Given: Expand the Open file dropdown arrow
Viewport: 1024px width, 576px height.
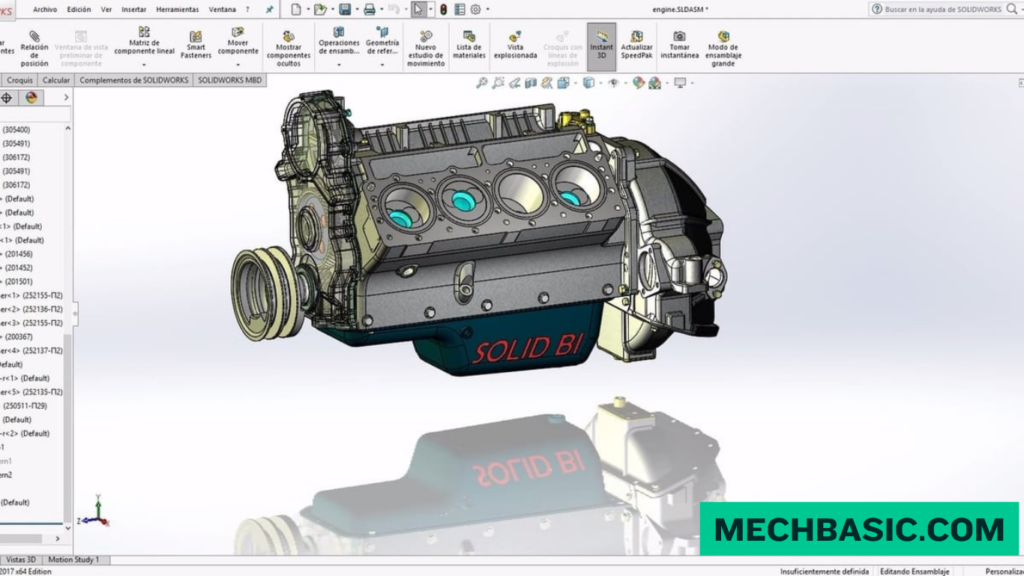Looking at the screenshot, I should 332,9.
